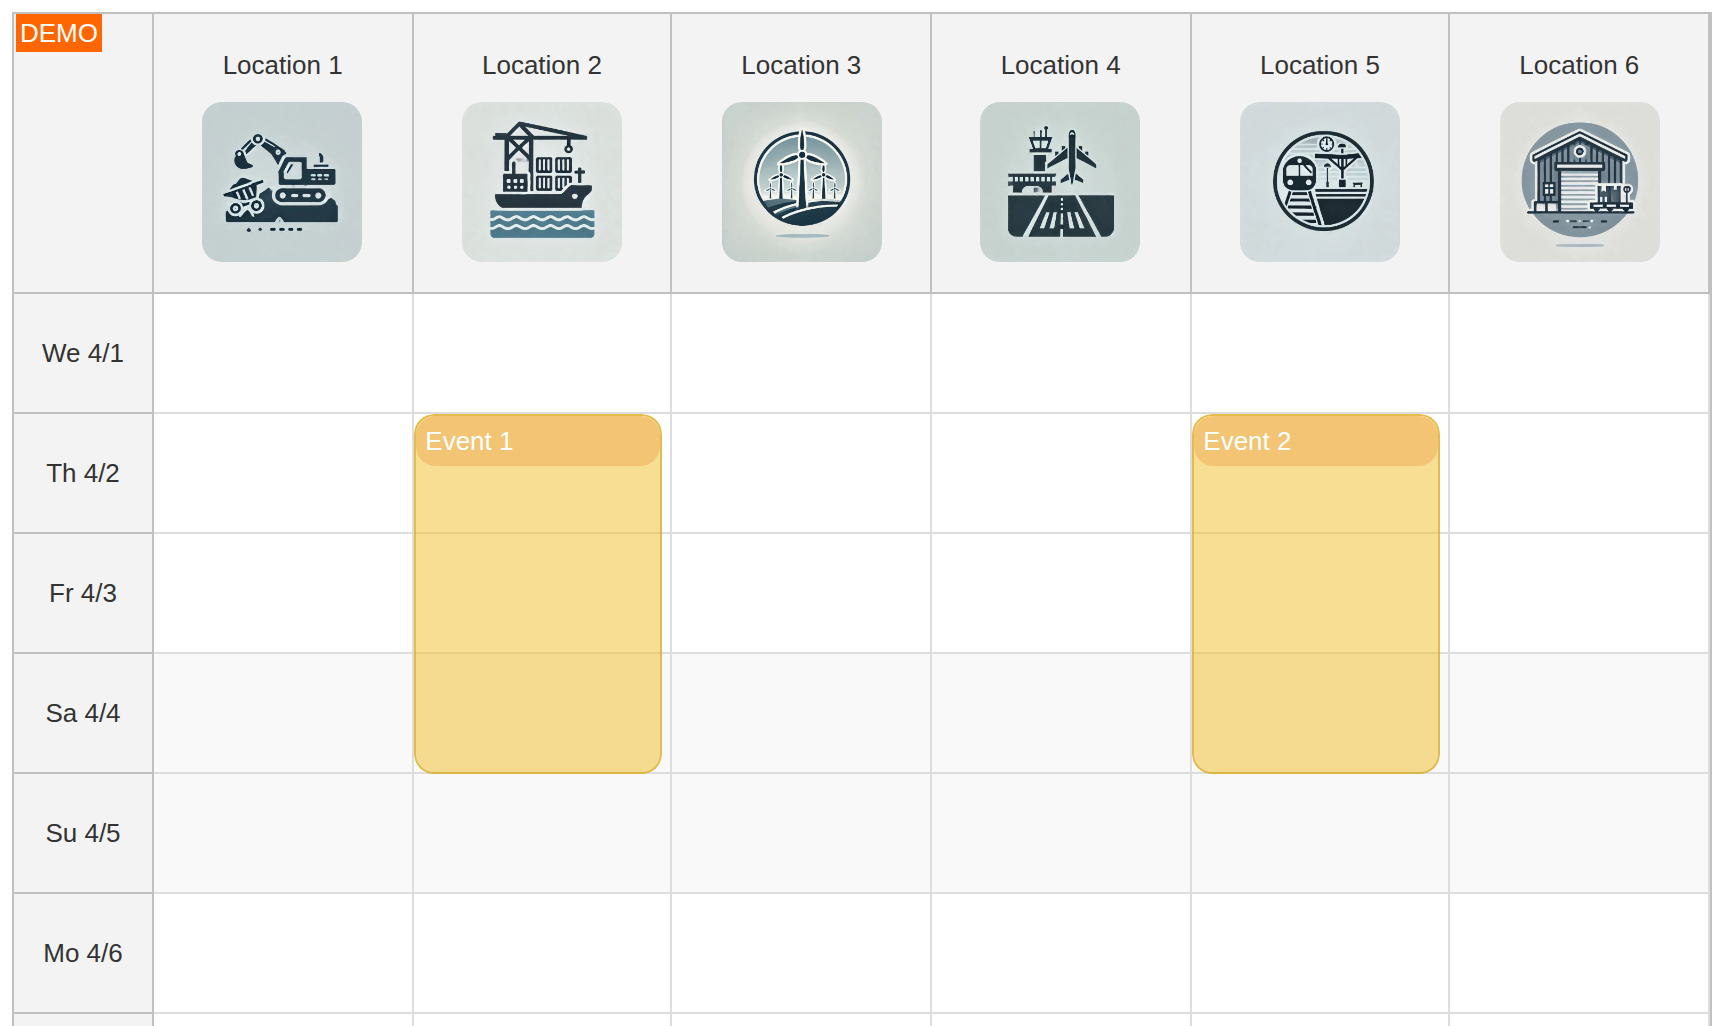
Task: Click the Location 1 column header label
Action: pyautogui.click(x=283, y=65)
